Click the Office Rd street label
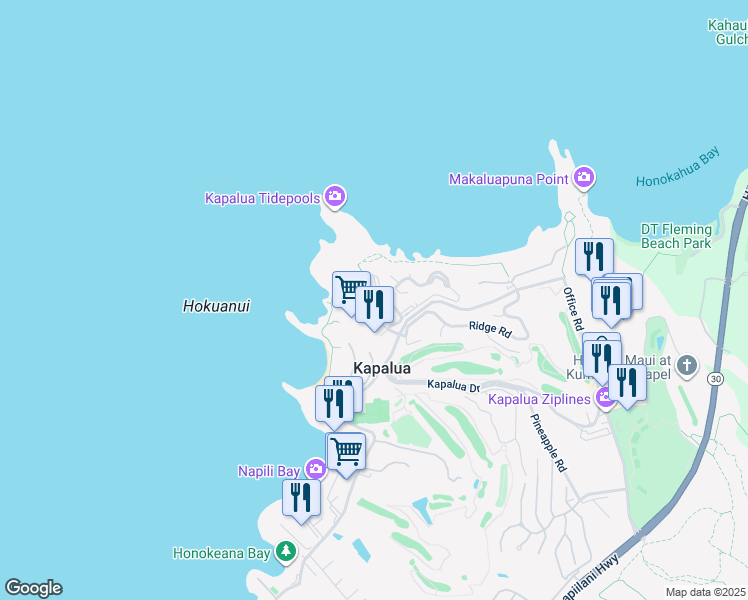Screen dimensions: 748x600 coord(573,309)
